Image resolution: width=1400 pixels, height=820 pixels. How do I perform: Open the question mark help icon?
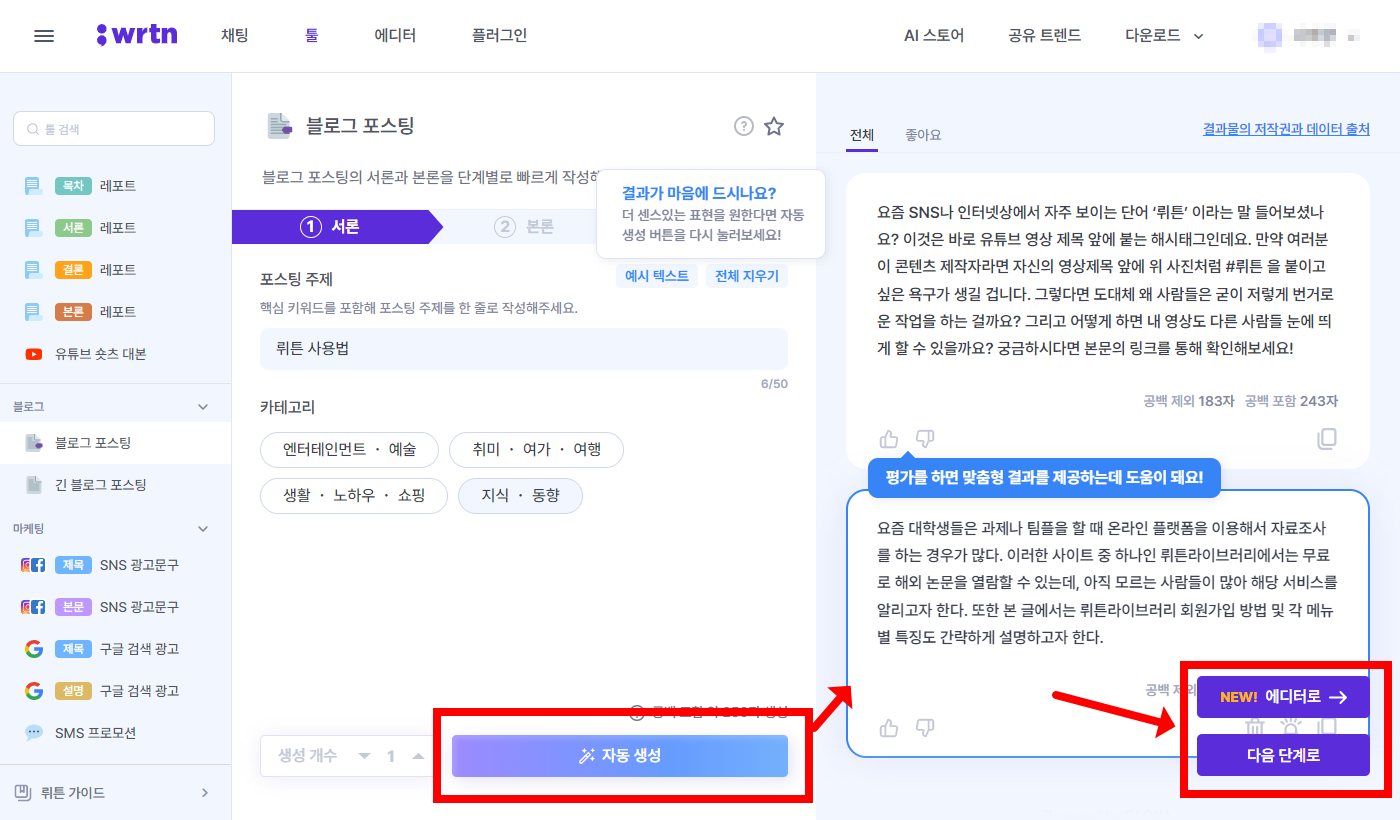[743, 126]
